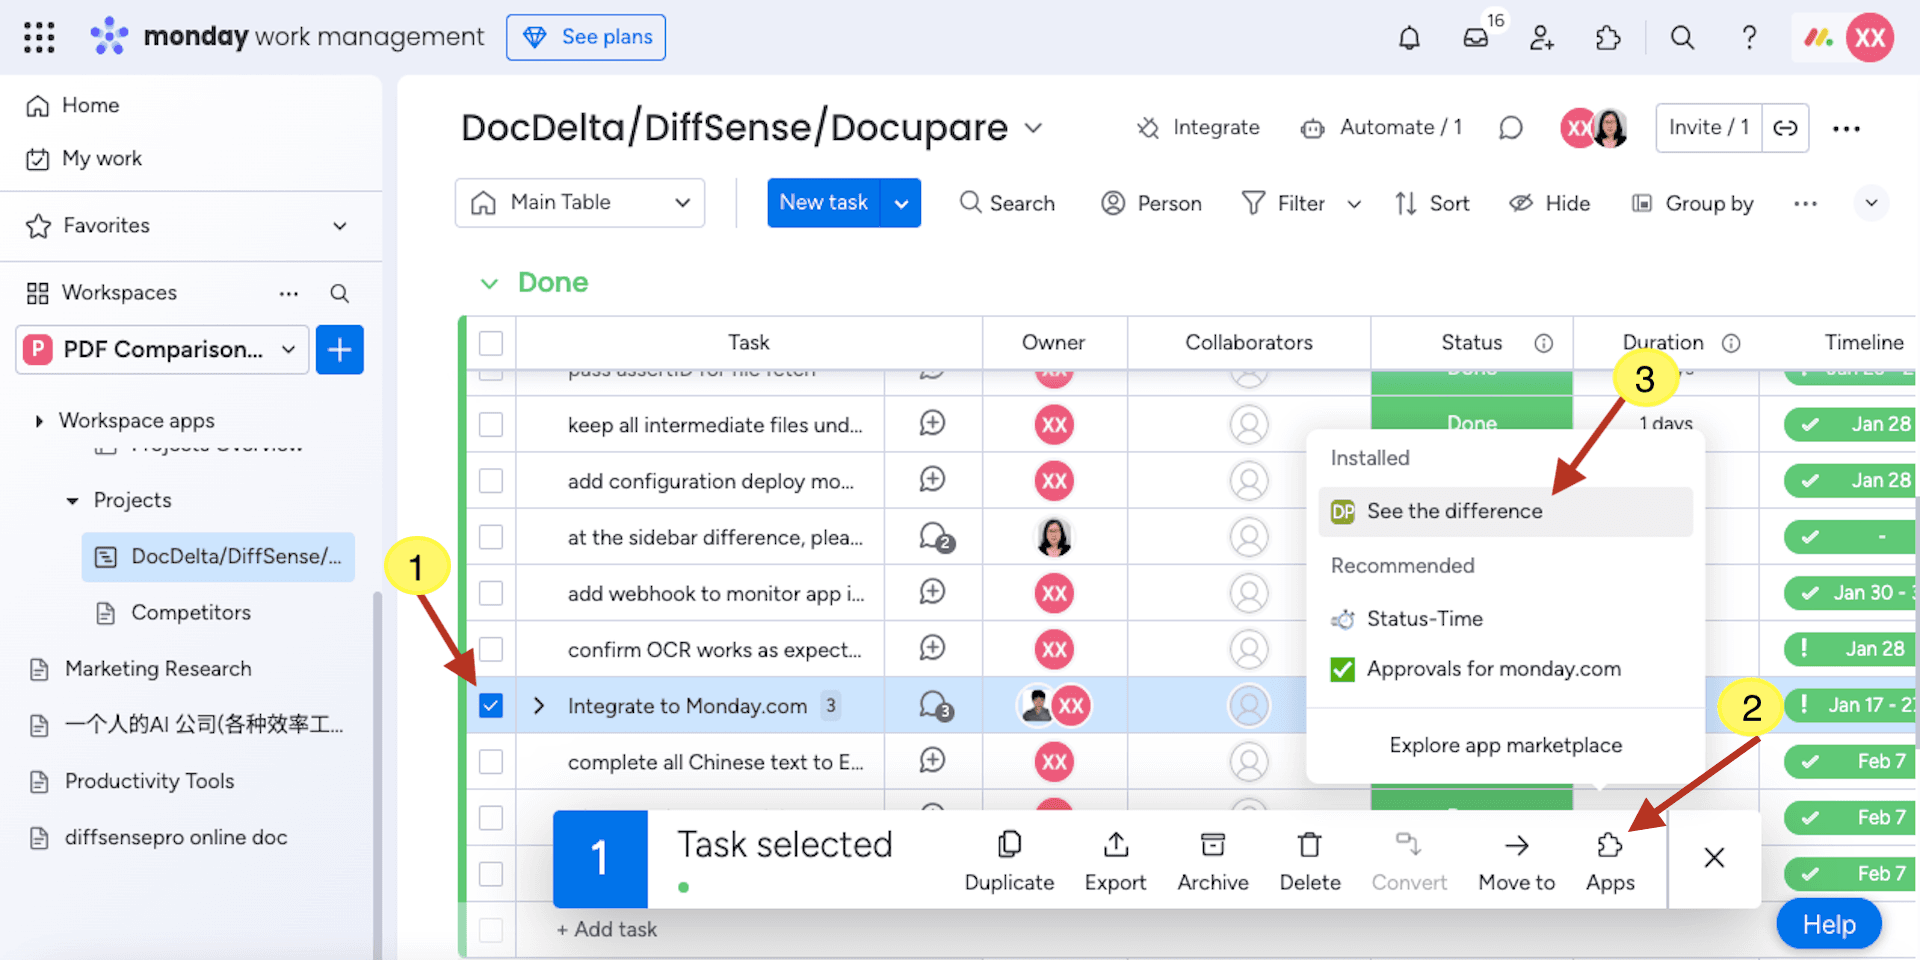The height and width of the screenshot is (960, 1920).
Task: Search workspaces magnifier in sidebar
Action: pos(339,293)
